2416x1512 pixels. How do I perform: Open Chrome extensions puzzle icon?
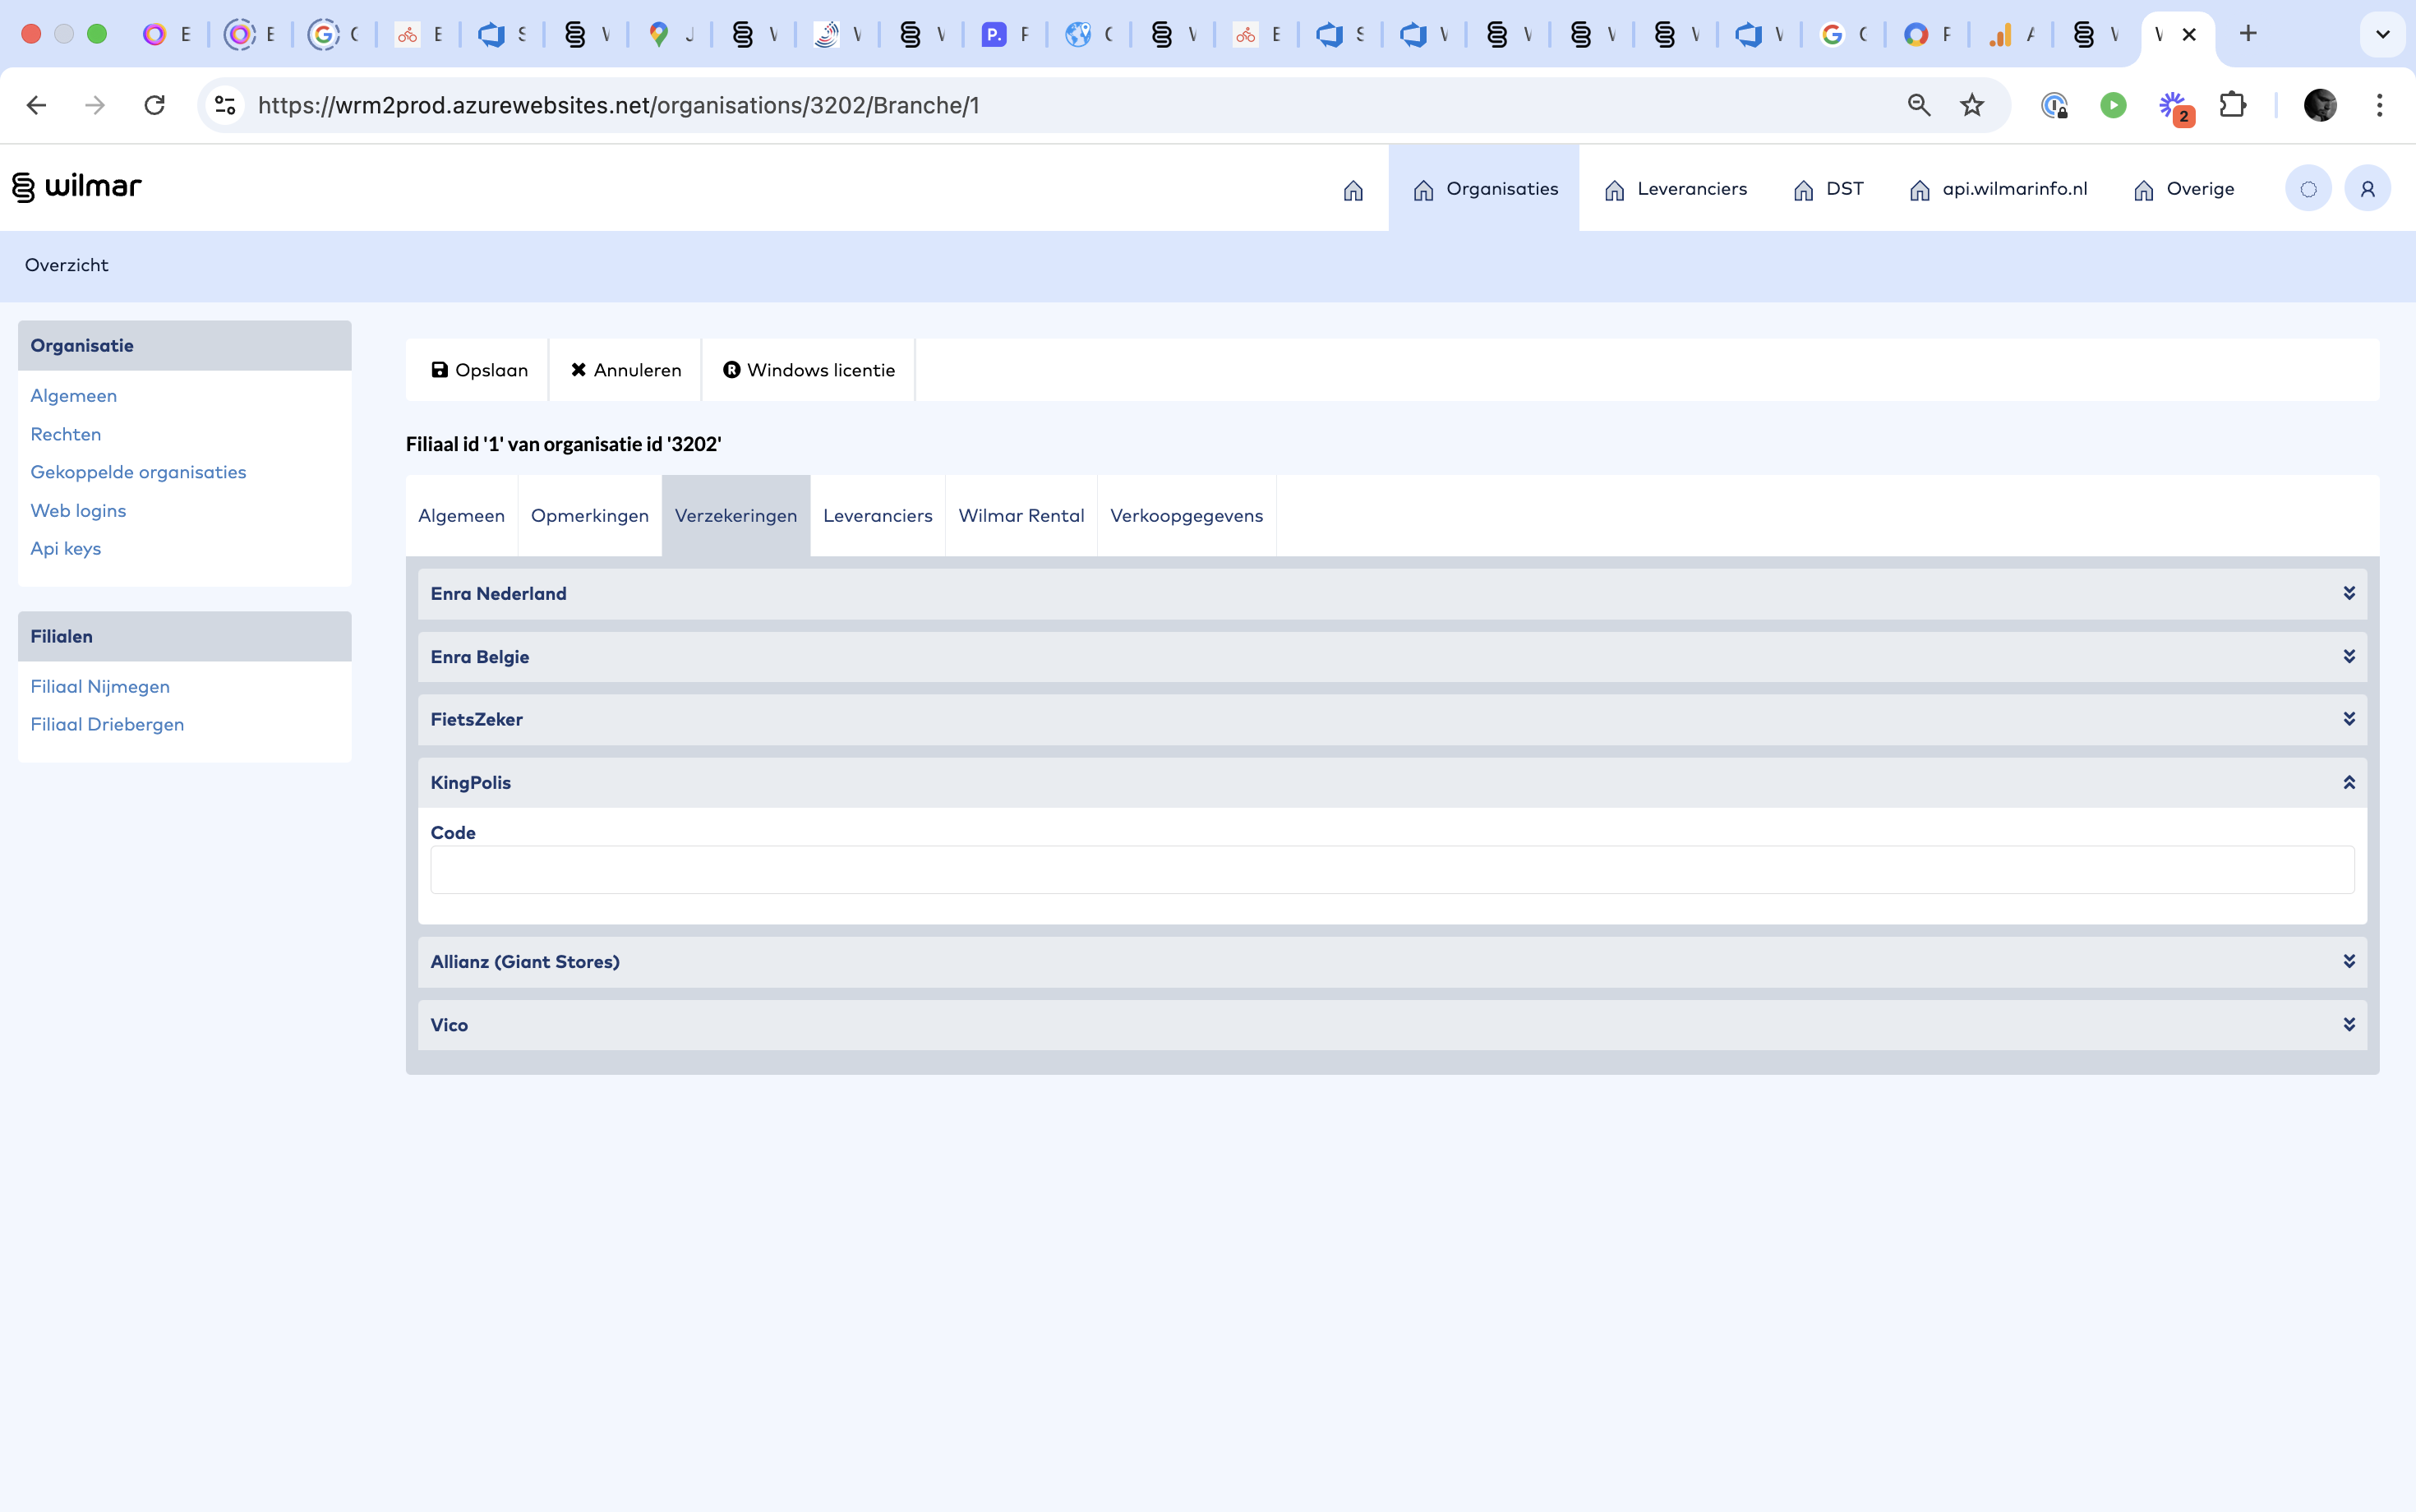(2232, 105)
